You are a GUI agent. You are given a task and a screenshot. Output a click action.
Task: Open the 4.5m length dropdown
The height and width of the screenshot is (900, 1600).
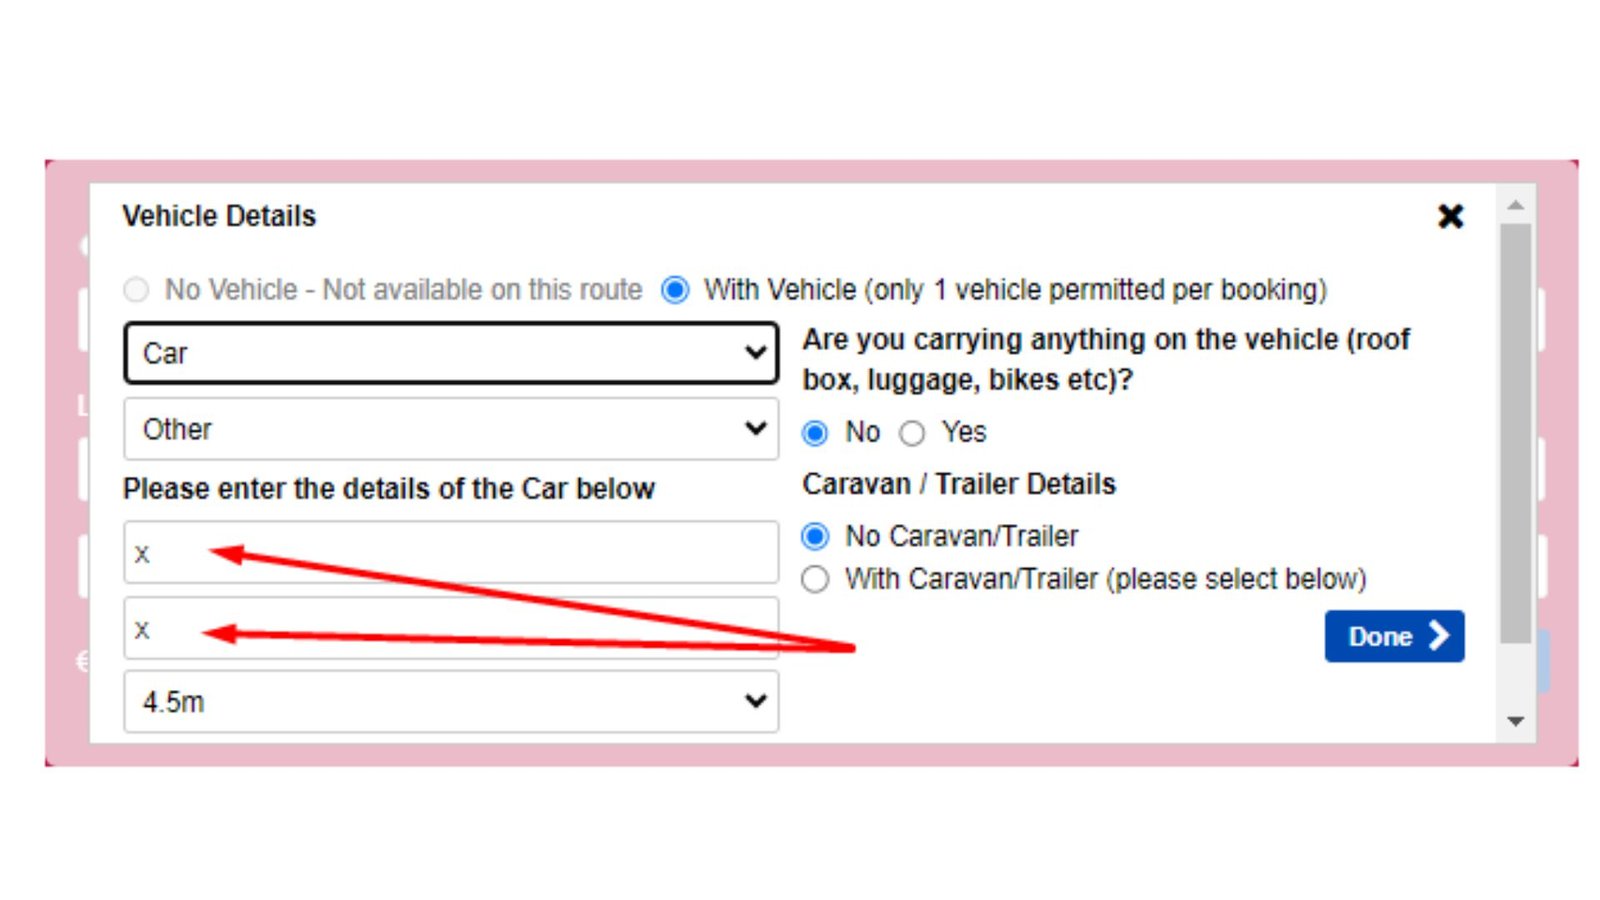point(450,702)
